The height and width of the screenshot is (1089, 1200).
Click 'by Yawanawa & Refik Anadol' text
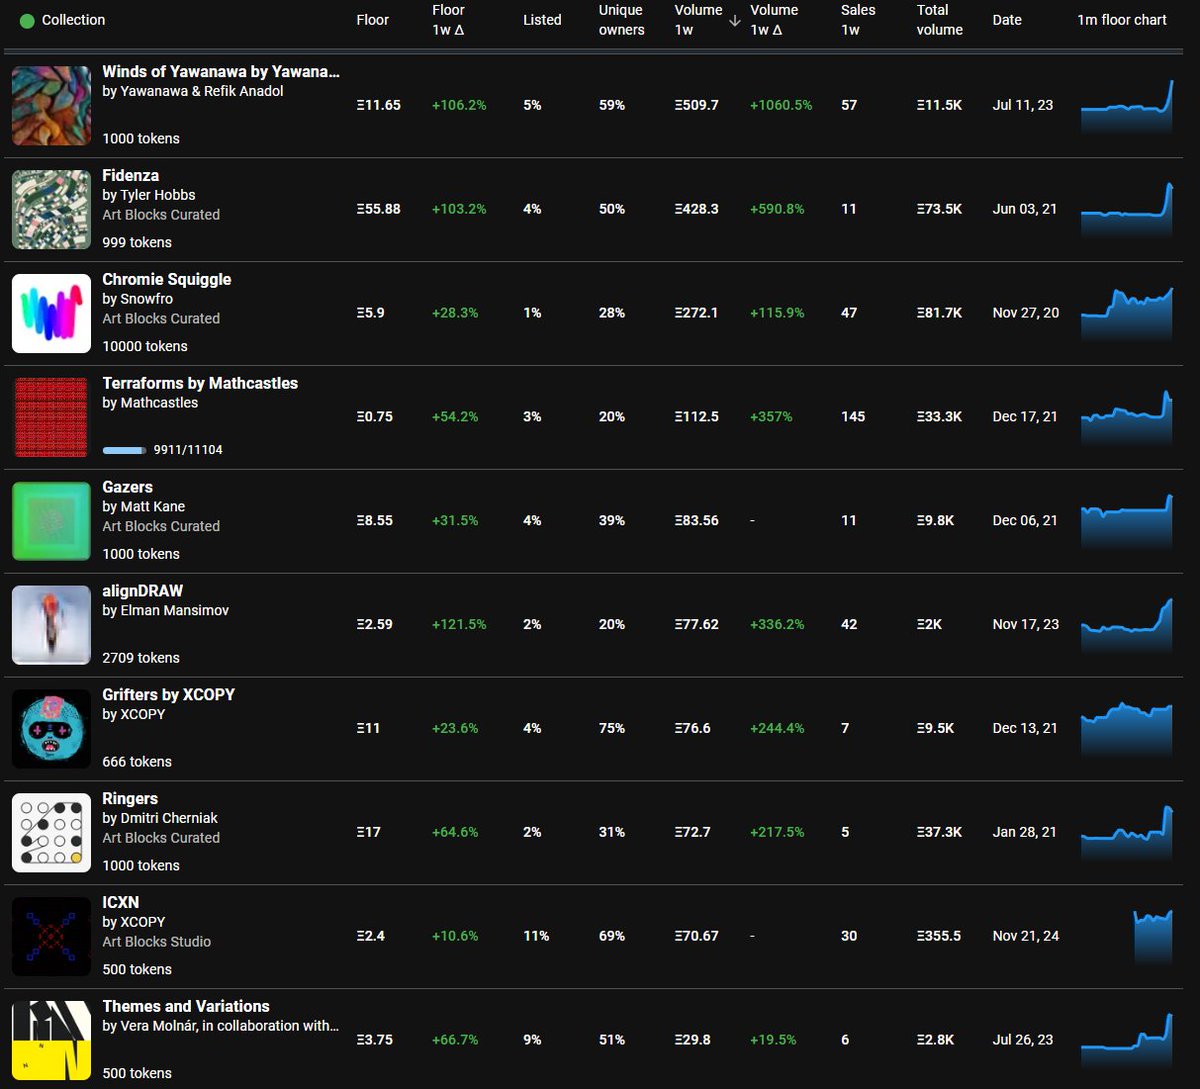click(x=193, y=91)
